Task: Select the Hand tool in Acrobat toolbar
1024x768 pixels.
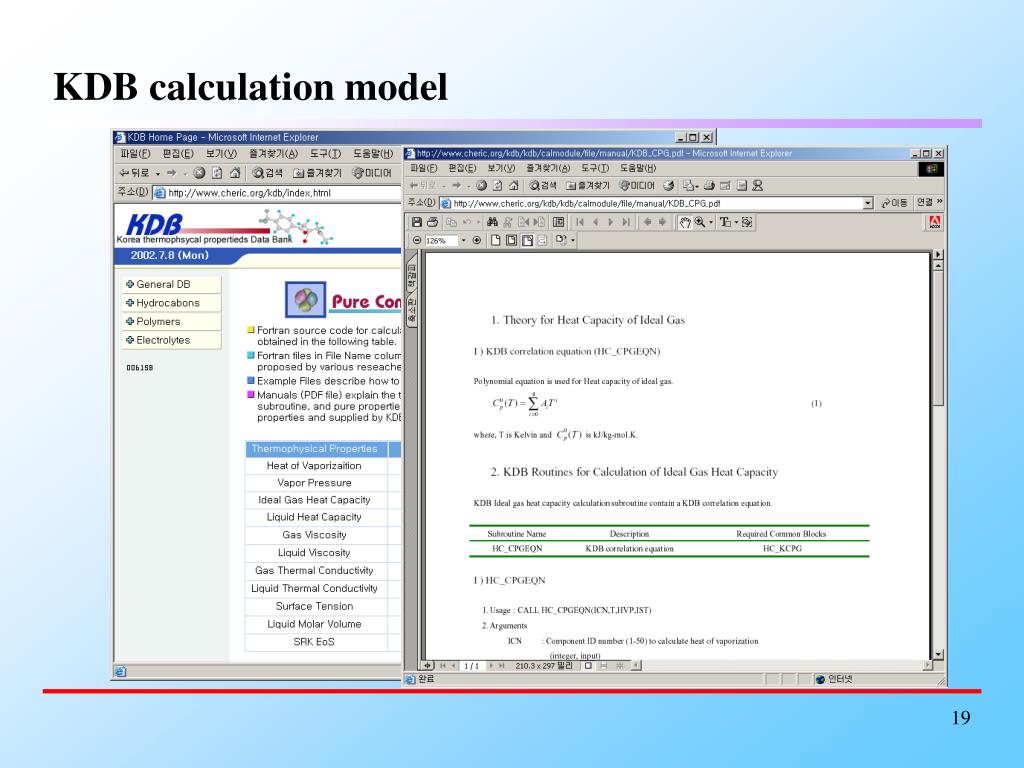Action: click(x=684, y=222)
